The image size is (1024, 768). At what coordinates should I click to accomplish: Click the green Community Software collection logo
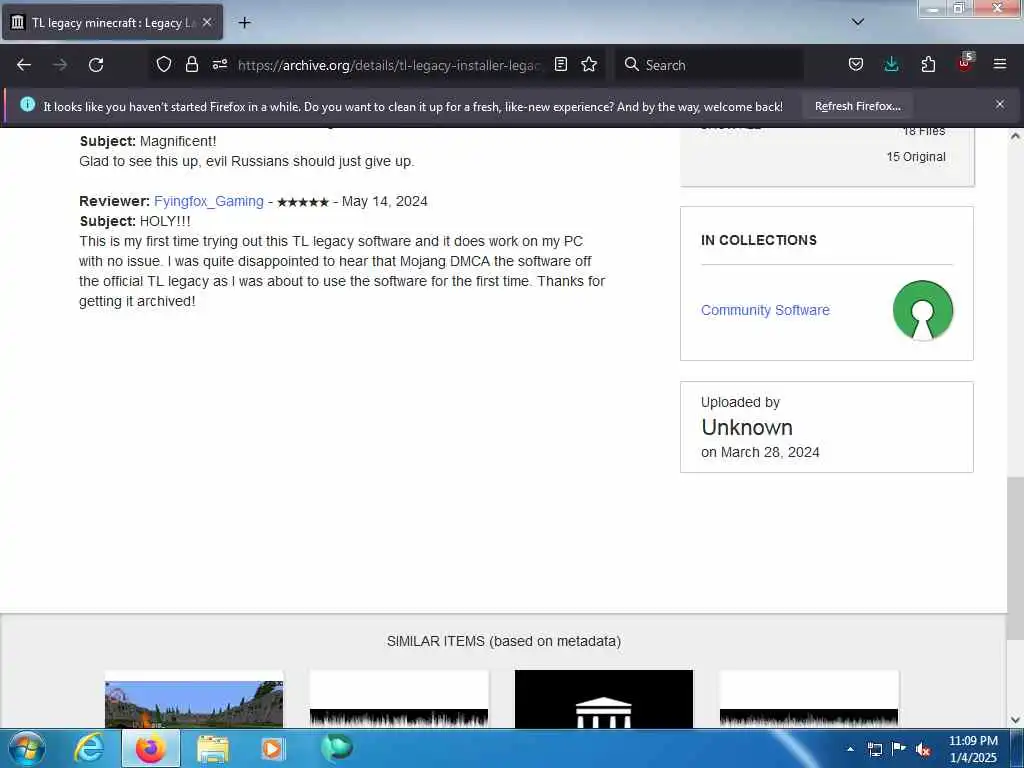[923, 310]
